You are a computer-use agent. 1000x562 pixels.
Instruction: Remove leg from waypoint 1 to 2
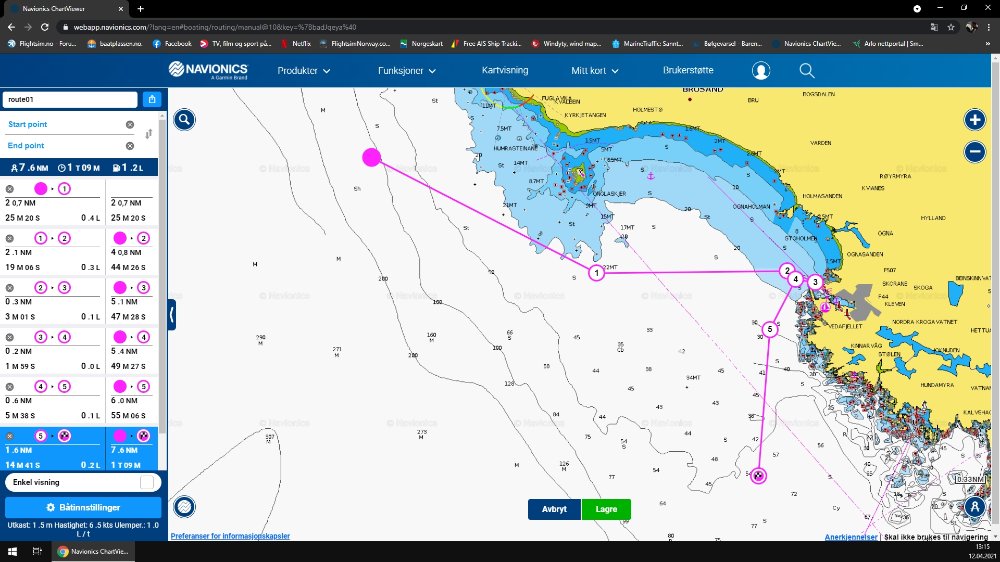(10, 238)
